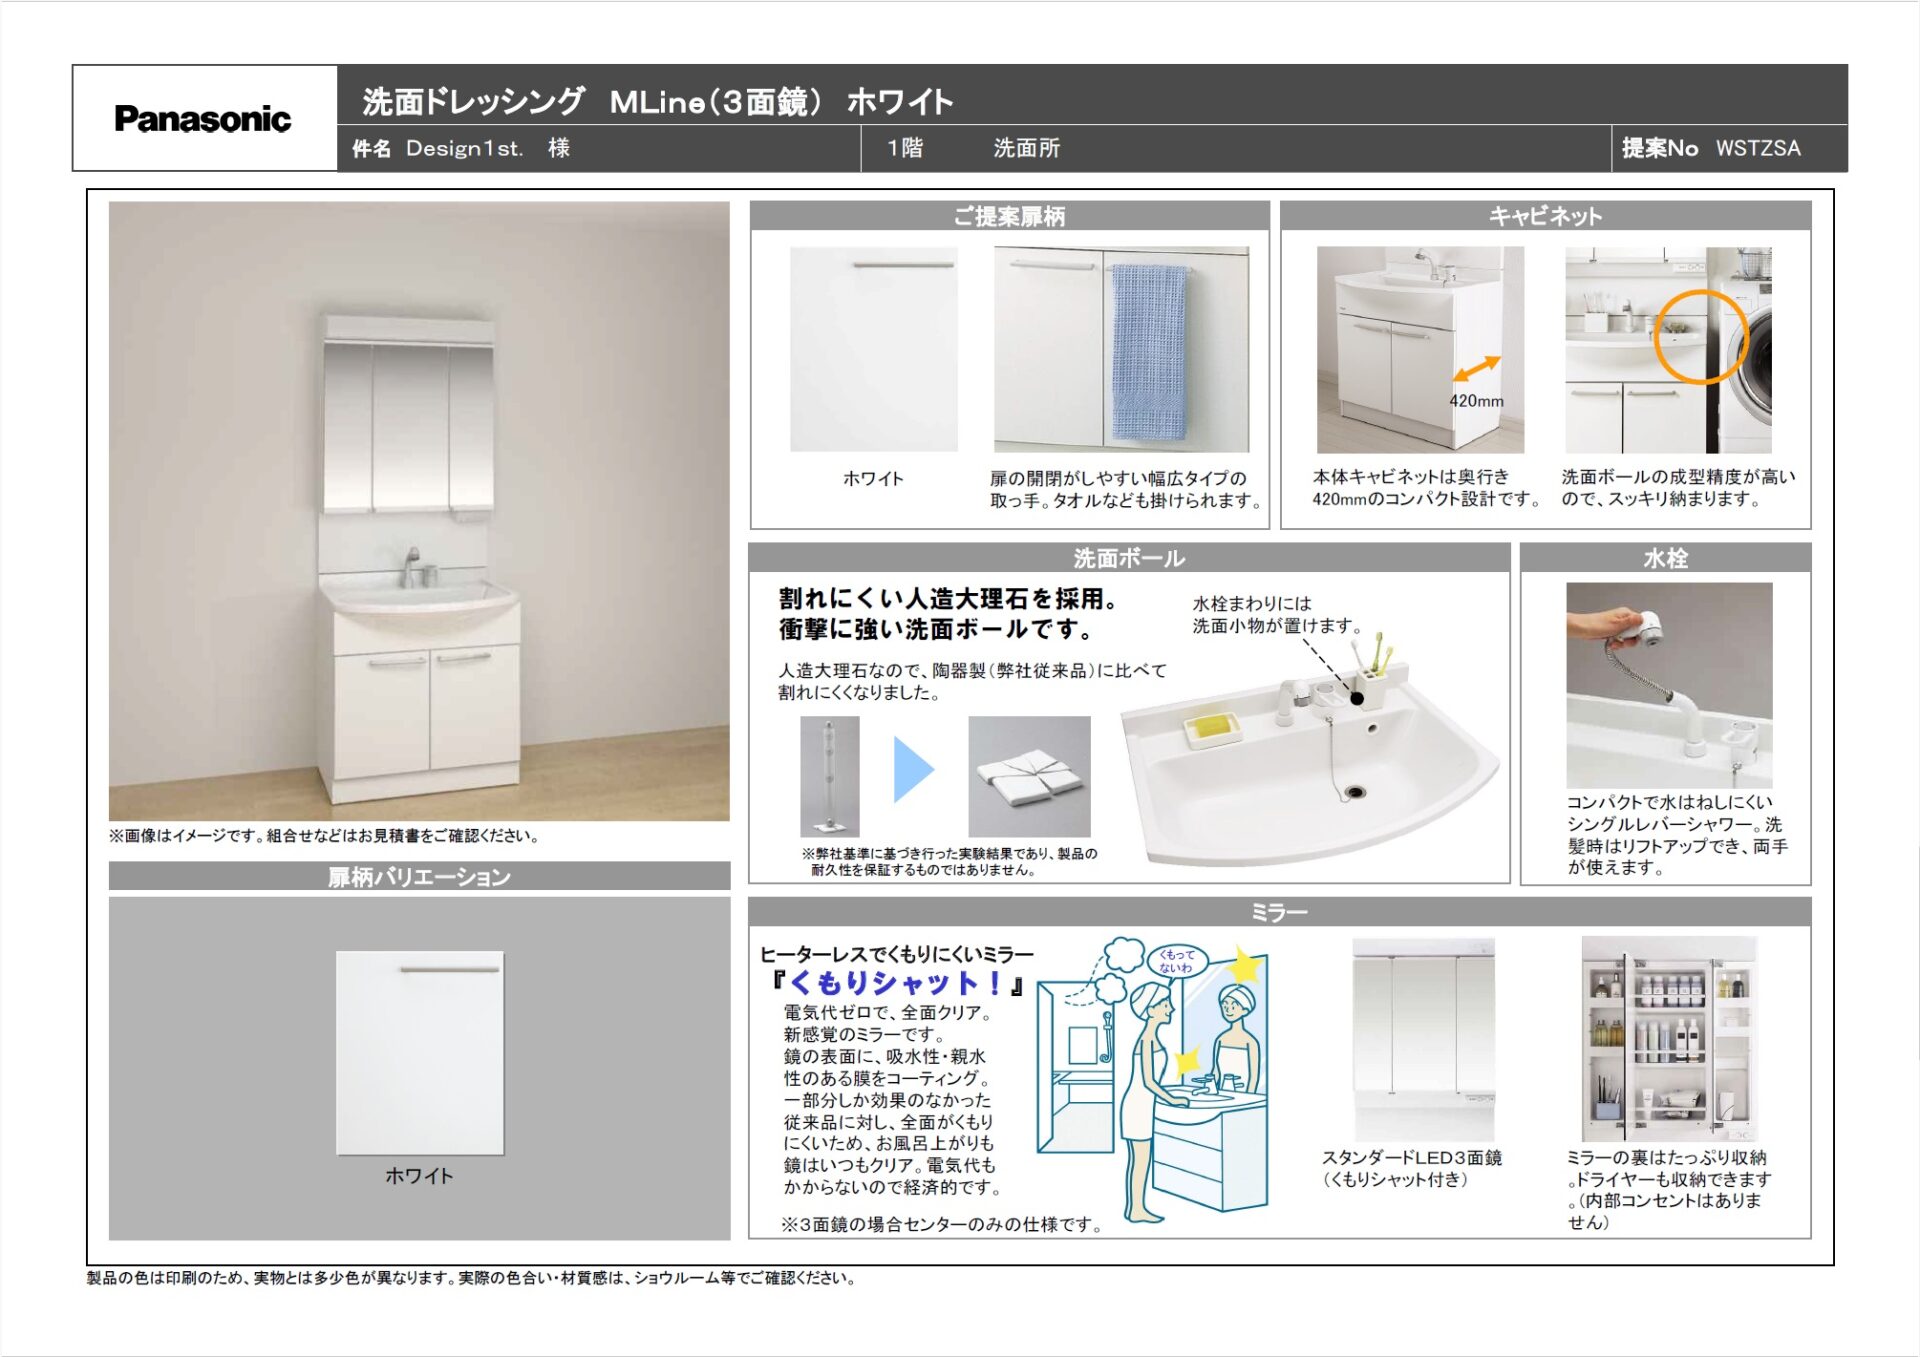Open the standard LED three-way mirror photo

pyautogui.click(x=1424, y=1039)
